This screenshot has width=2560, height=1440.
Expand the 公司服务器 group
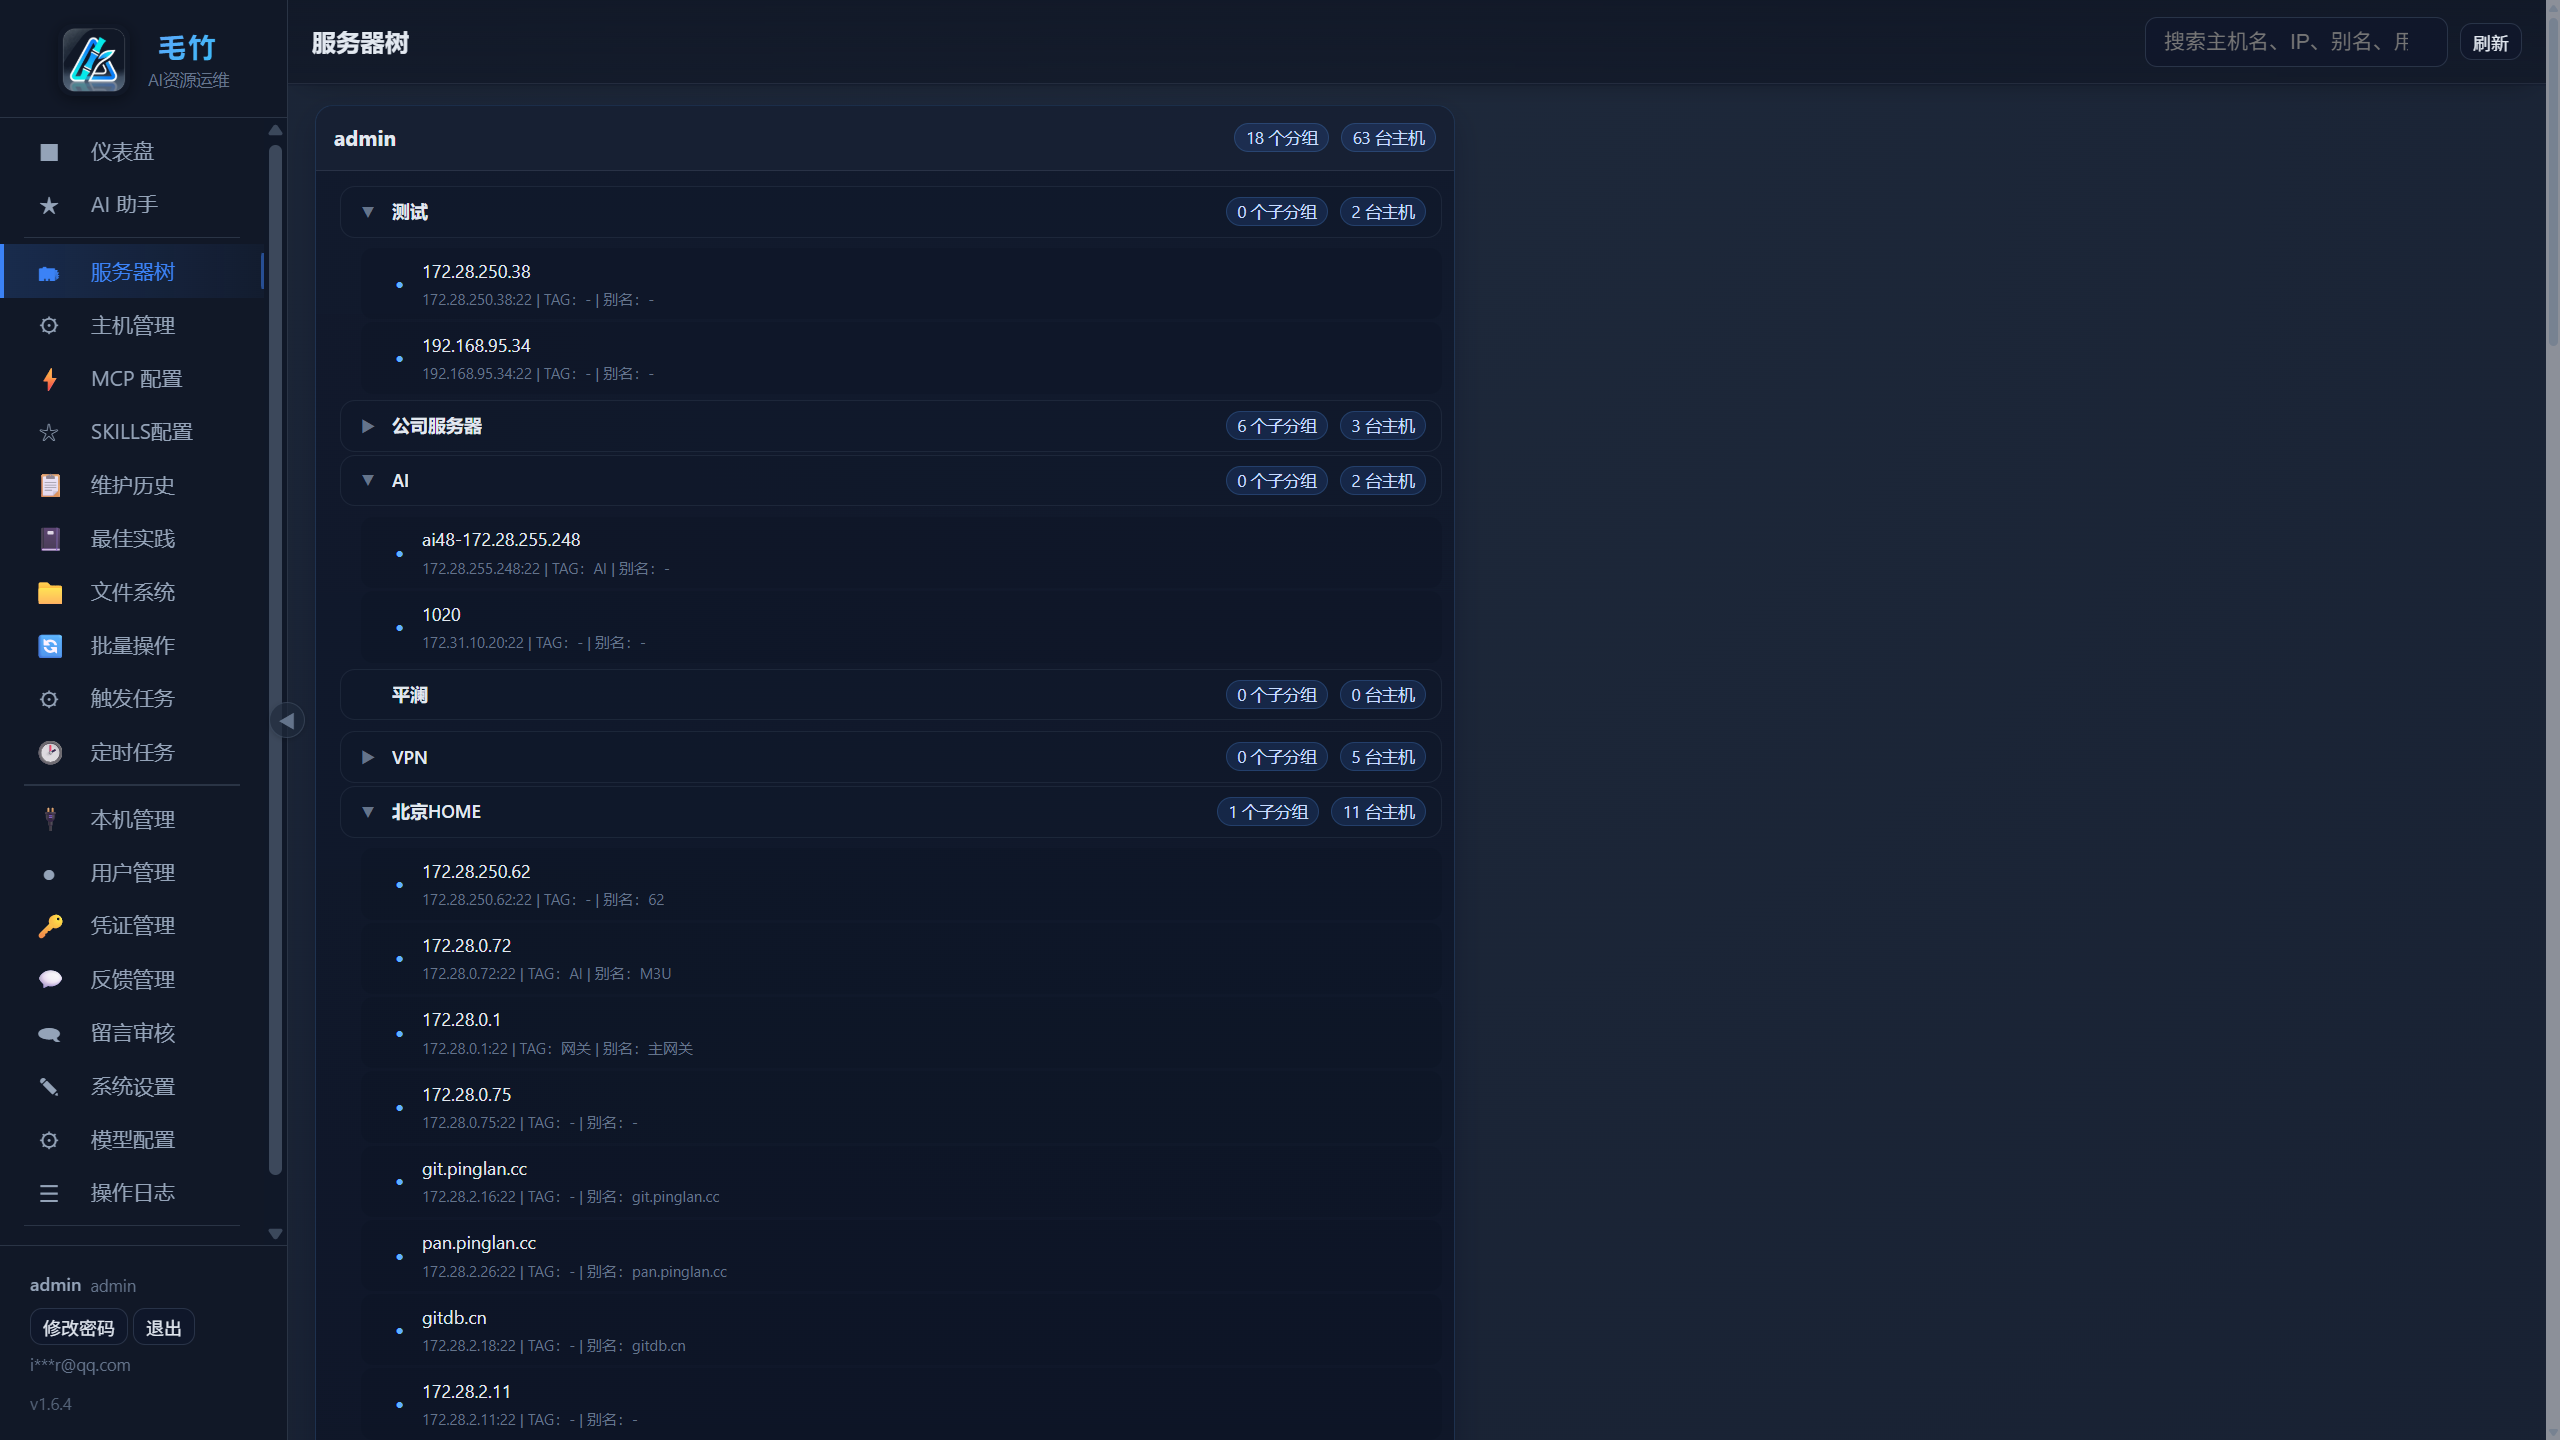pyautogui.click(x=368, y=426)
